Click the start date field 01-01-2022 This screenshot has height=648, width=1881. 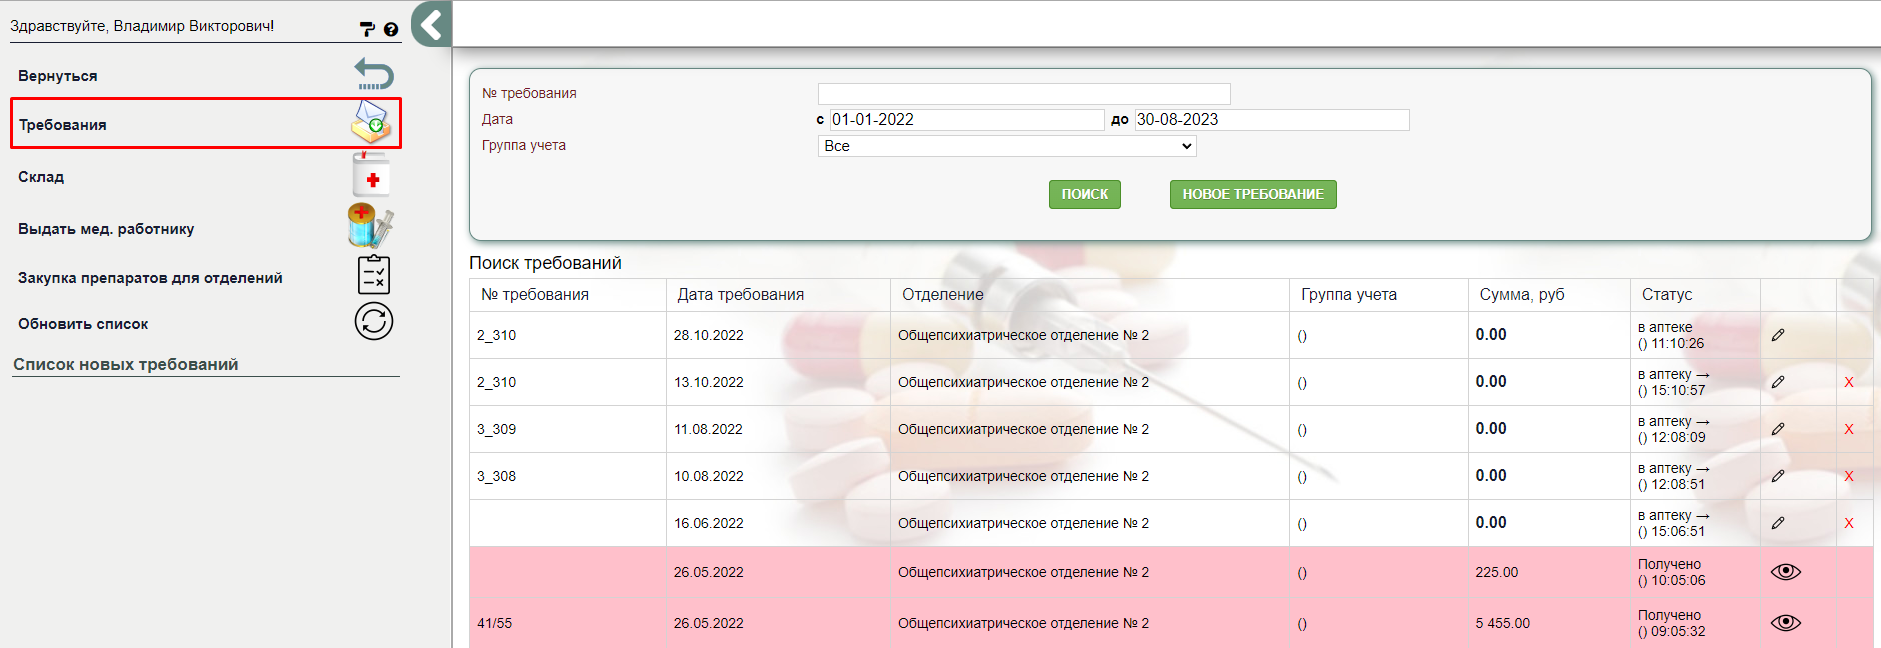point(966,120)
